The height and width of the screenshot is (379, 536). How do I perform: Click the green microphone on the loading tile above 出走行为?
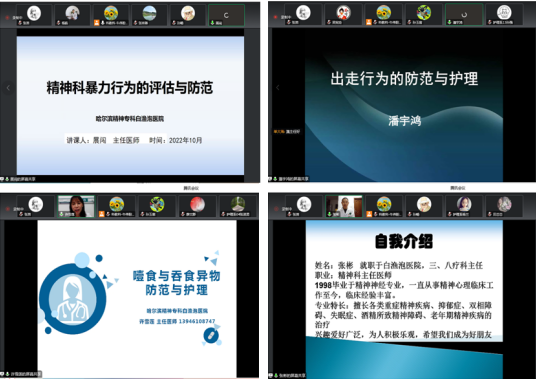click(450, 22)
